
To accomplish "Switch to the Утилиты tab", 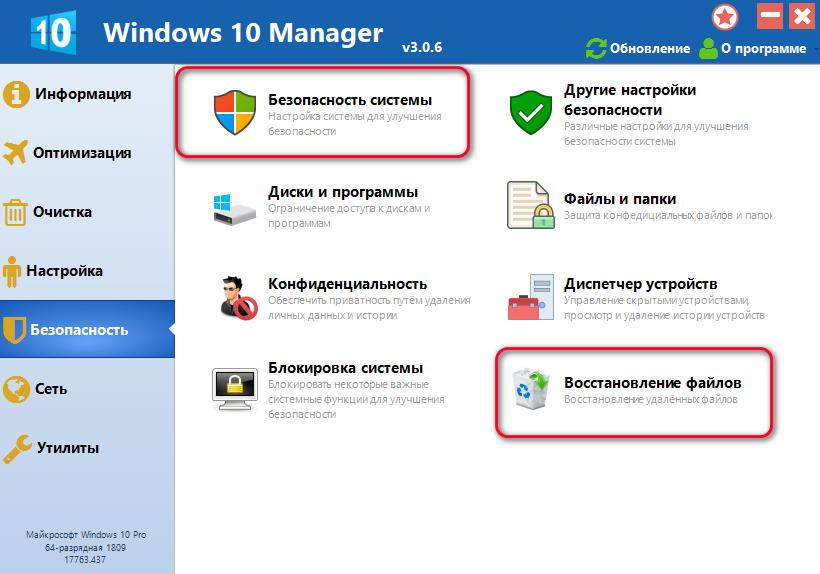I will [67, 448].
